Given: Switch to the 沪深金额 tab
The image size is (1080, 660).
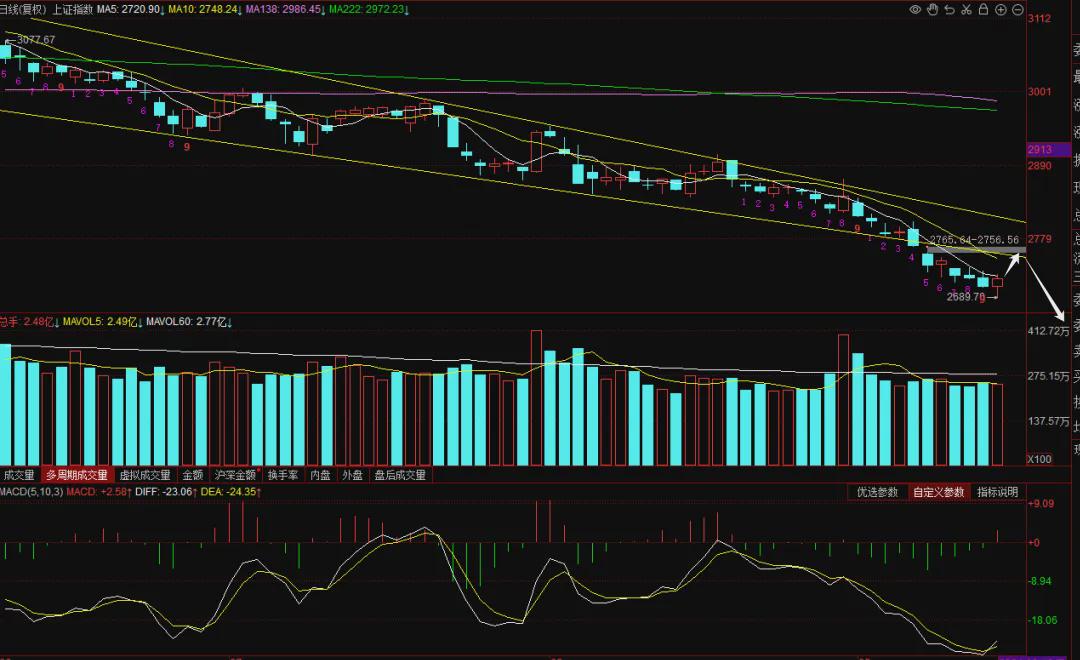Looking at the screenshot, I should pos(236,475).
